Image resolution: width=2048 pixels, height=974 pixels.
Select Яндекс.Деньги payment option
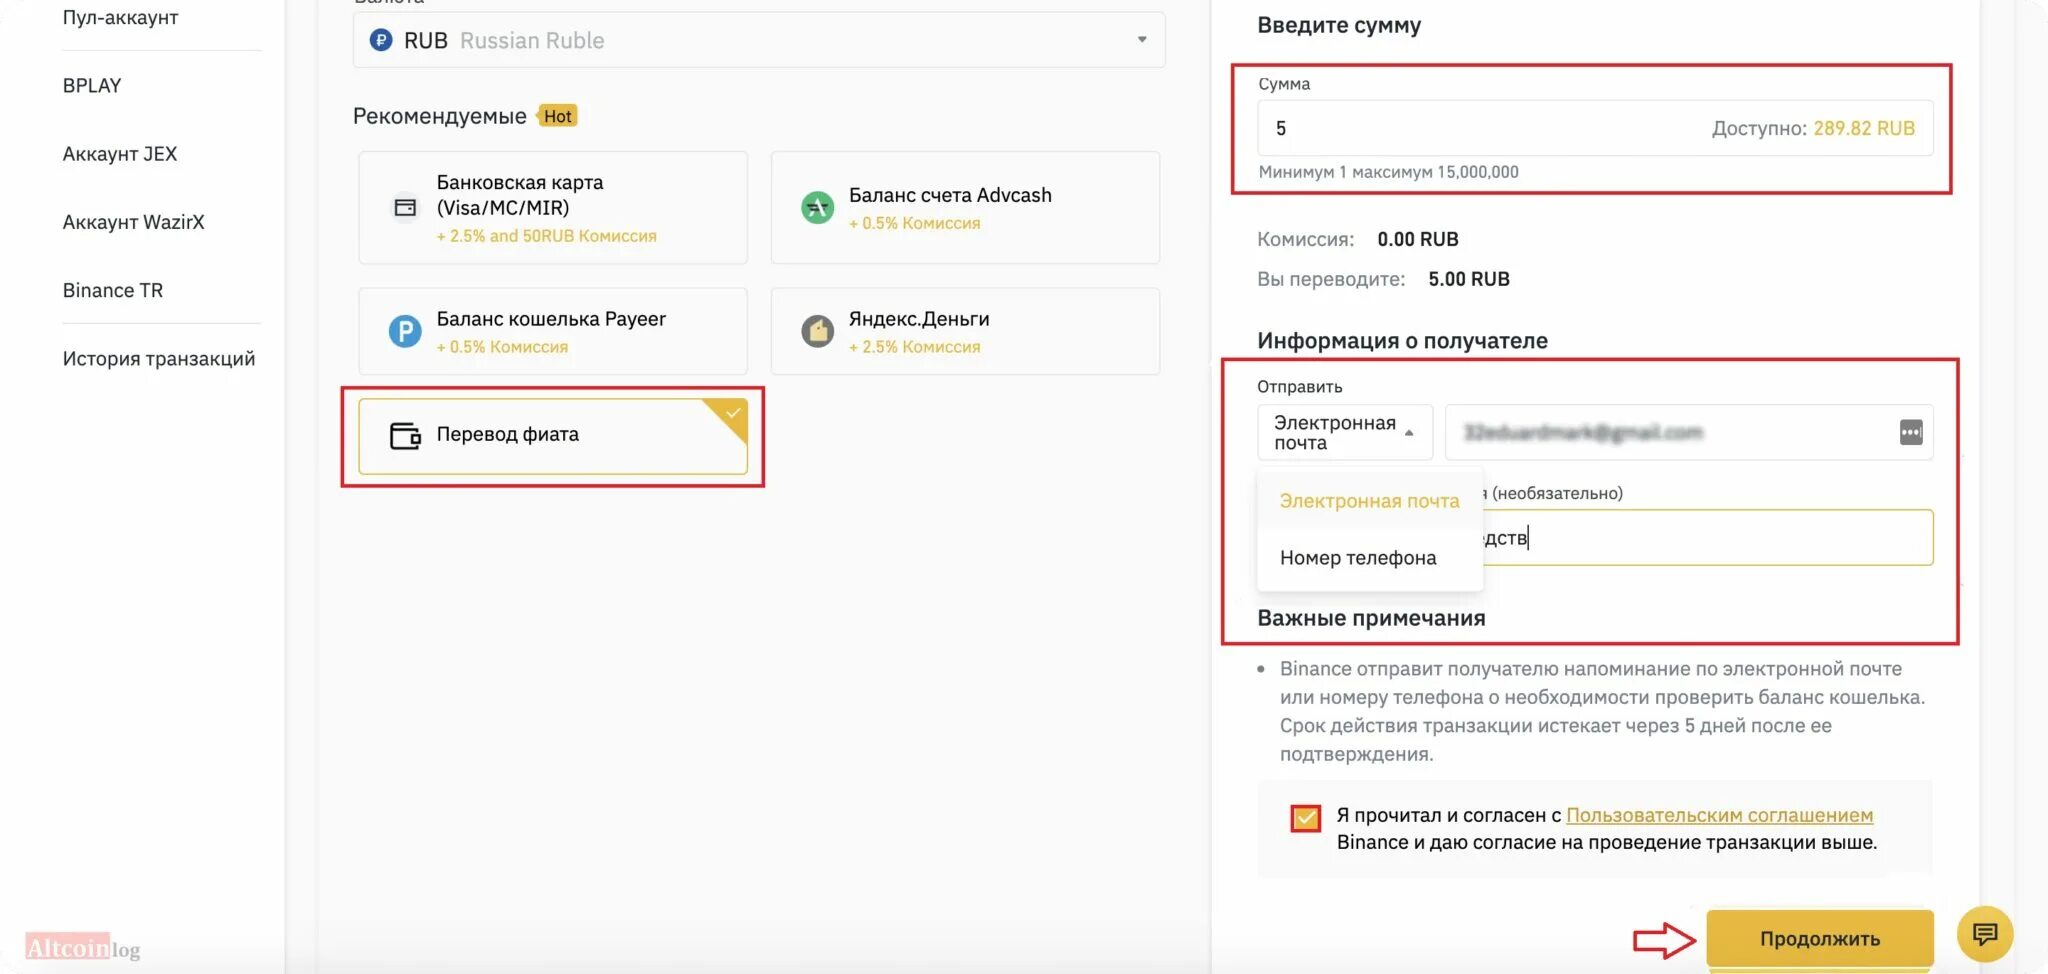pos(965,331)
